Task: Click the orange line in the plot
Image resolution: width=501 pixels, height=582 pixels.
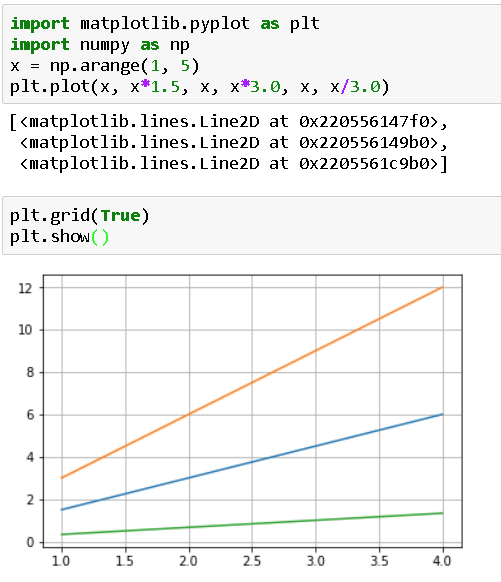Action: tap(252, 382)
